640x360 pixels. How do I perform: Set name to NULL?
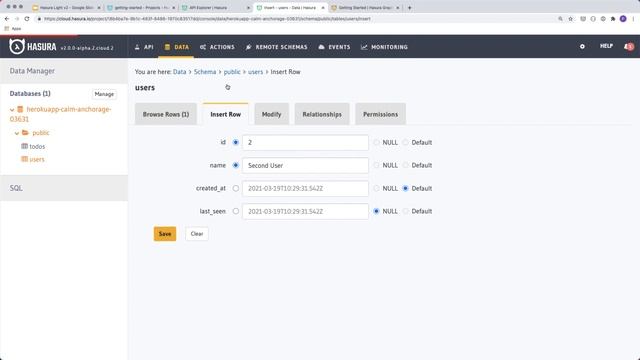coord(376,165)
